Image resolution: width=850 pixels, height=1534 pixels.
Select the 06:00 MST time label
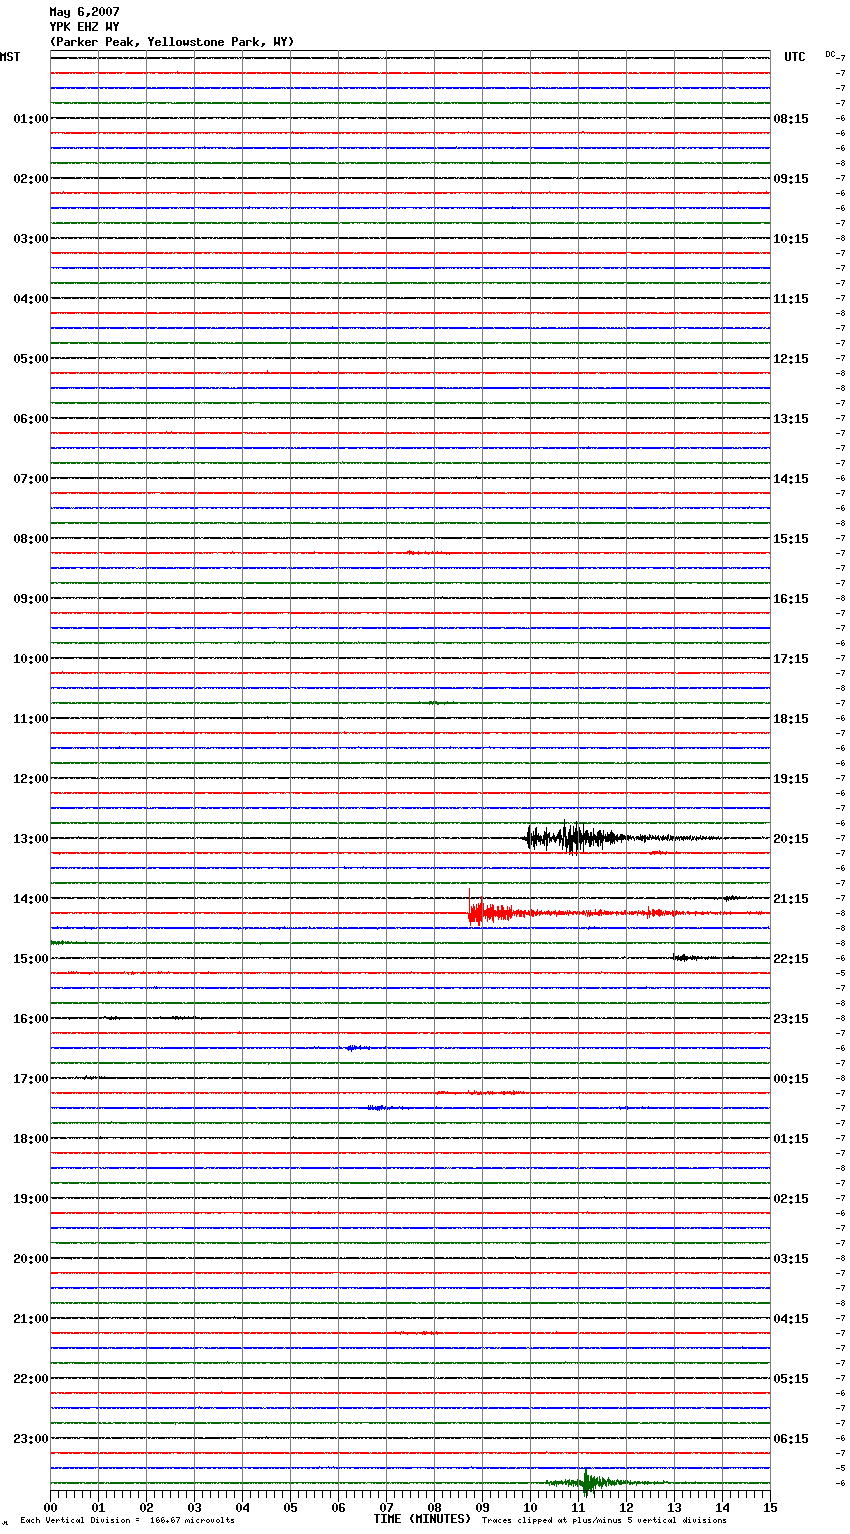pos(30,419)
